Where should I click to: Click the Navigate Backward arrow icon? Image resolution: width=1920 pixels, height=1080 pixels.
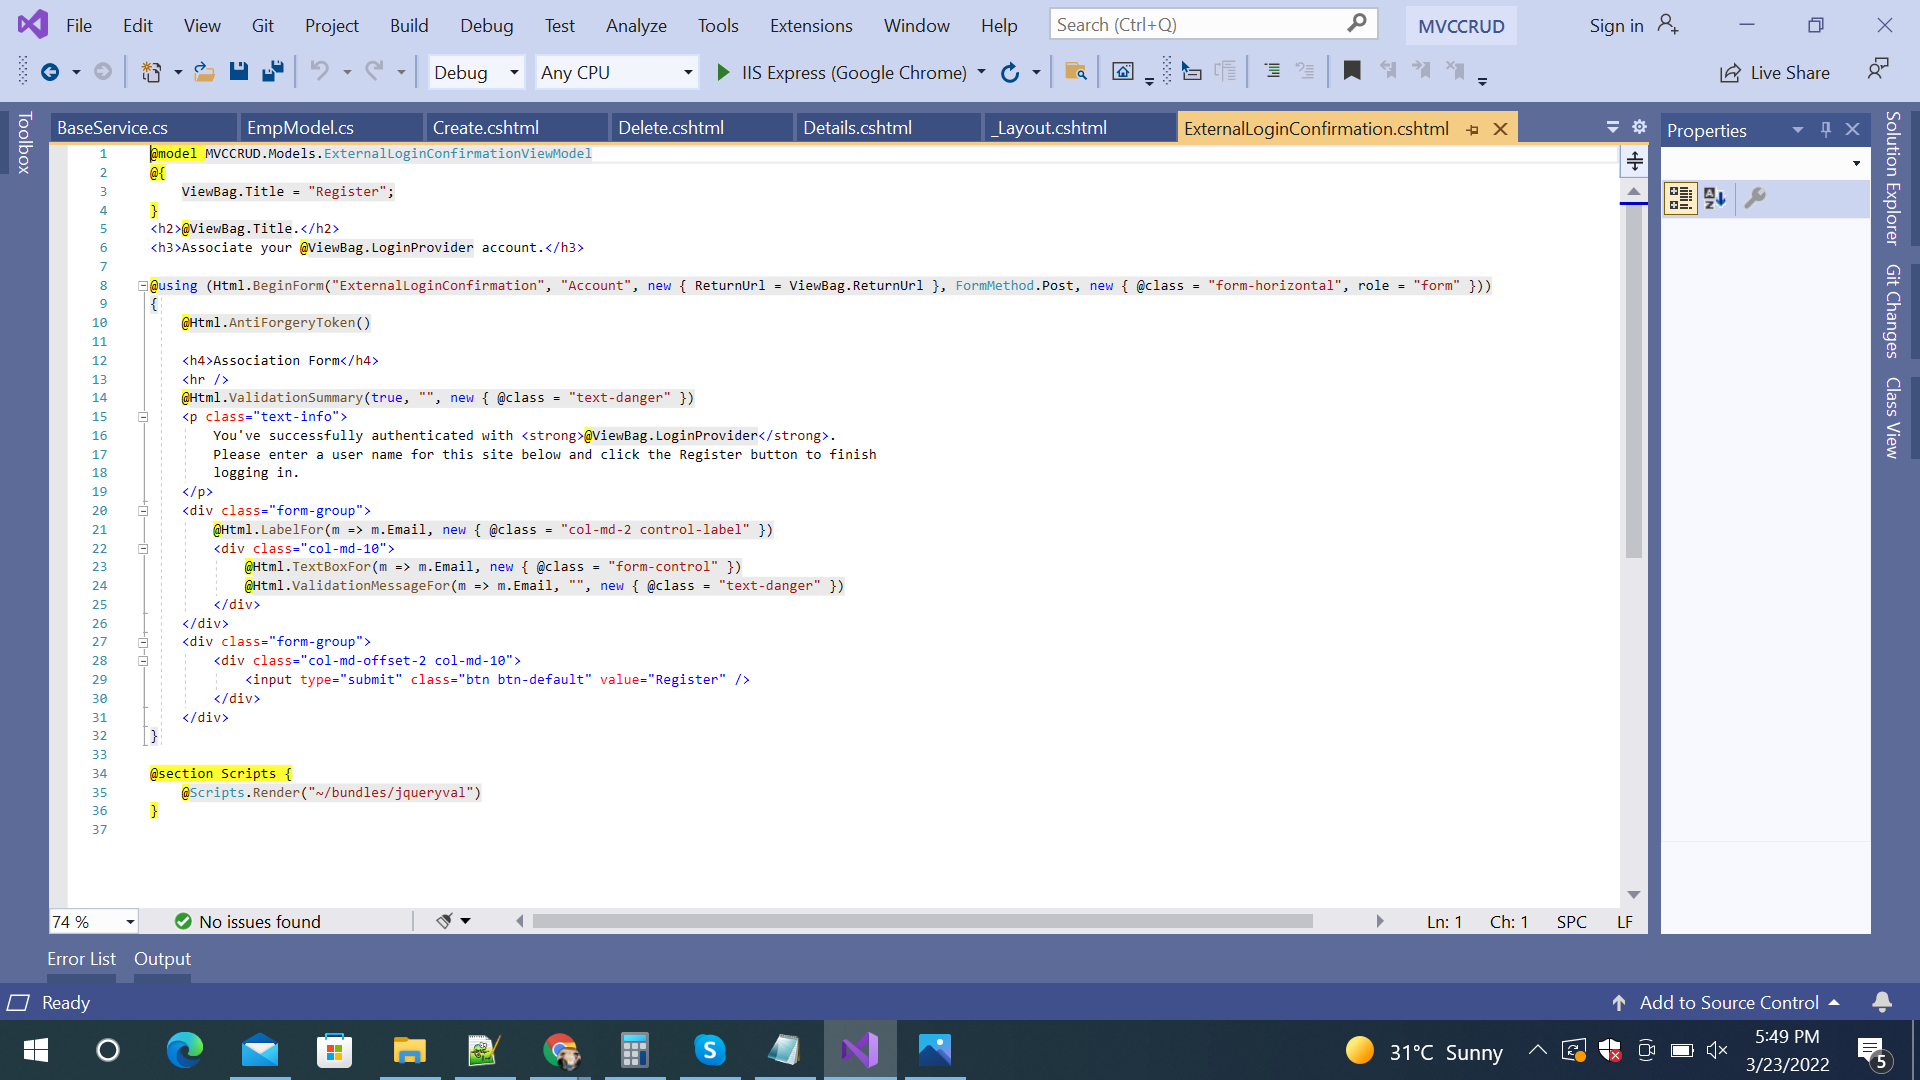pos(49,72)
